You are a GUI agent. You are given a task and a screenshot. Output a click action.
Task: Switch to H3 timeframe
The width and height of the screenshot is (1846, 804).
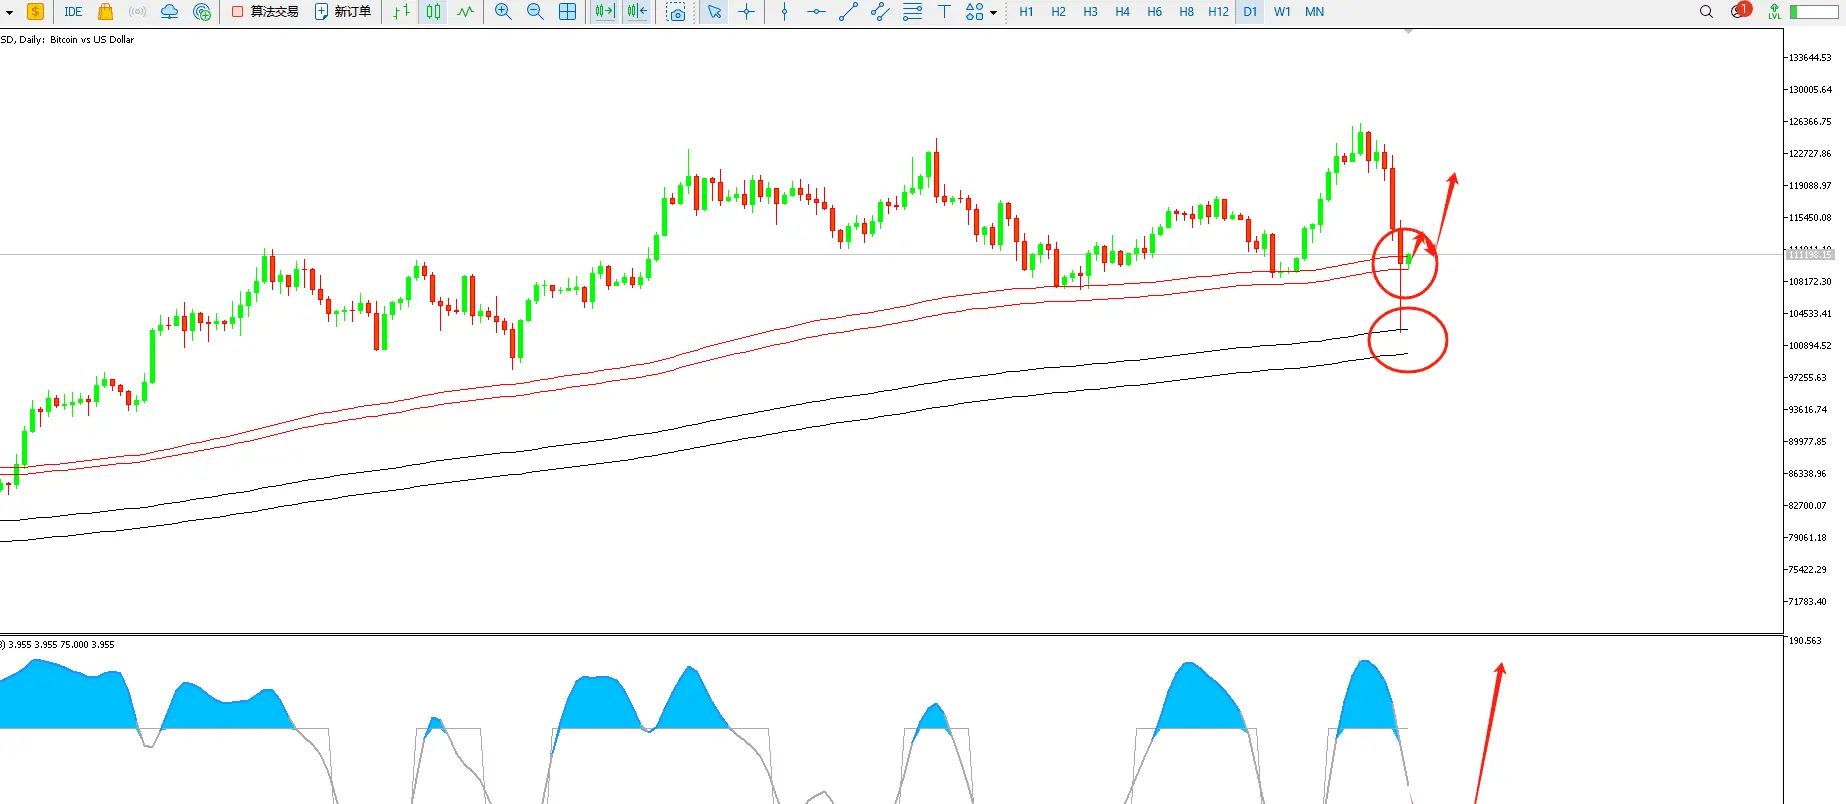pos(1090,12)
